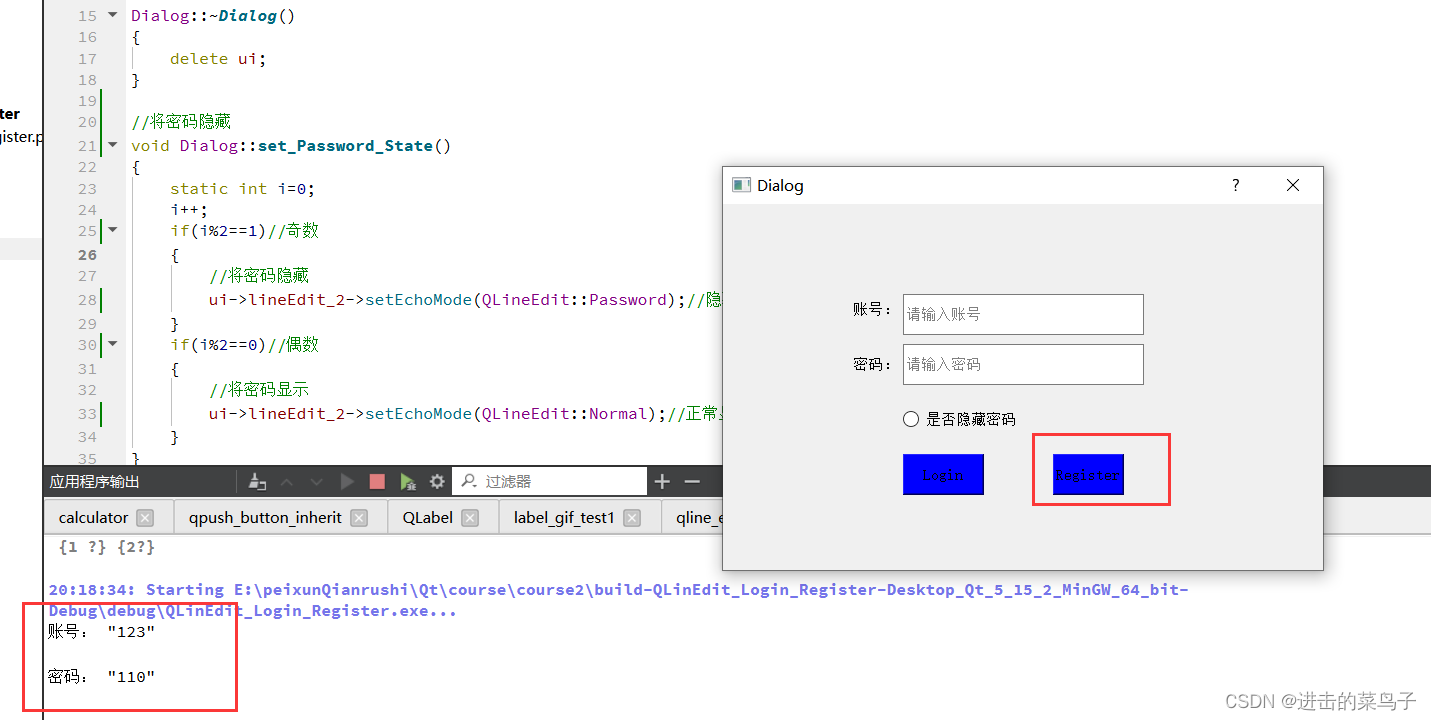Click the green run icon in output toolbar
Viewport: 1431px width, 720px height.
(x=408, y=481)
